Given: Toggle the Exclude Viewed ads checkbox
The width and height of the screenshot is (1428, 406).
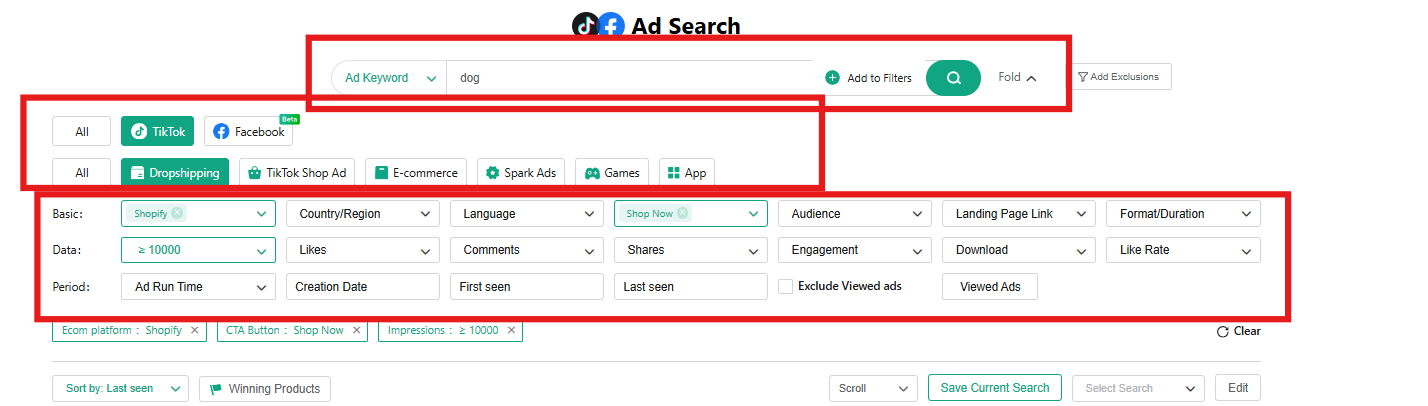Looking at the screenshot, I should point(786,286).
